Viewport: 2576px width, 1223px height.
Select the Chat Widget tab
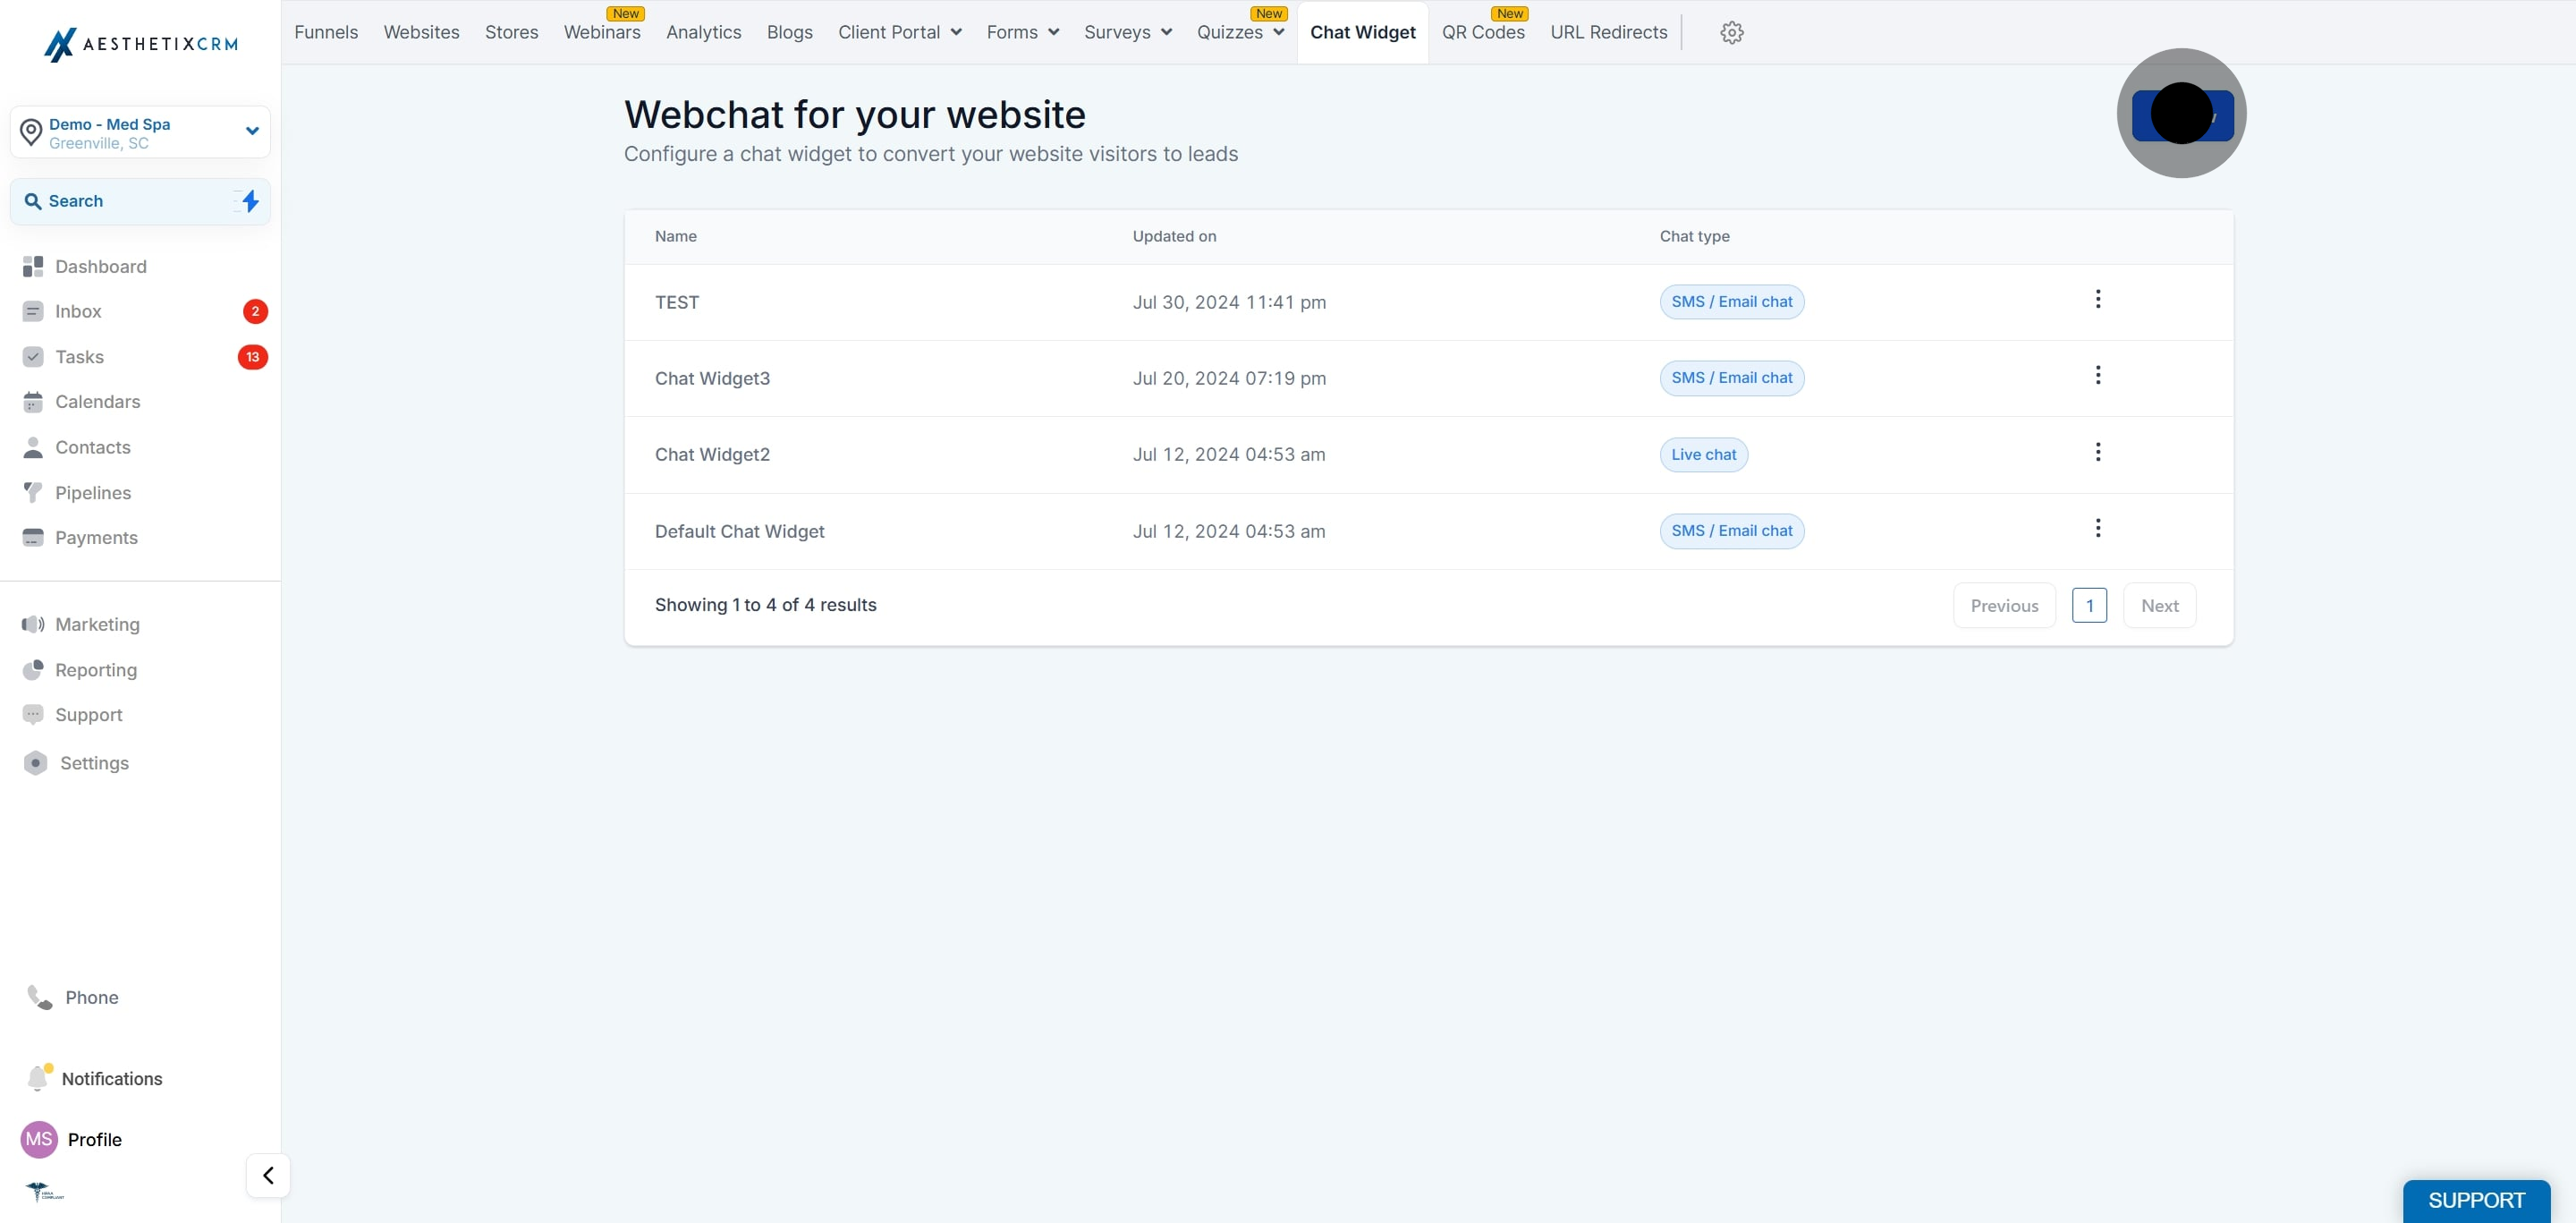(x=1362, y=32)
